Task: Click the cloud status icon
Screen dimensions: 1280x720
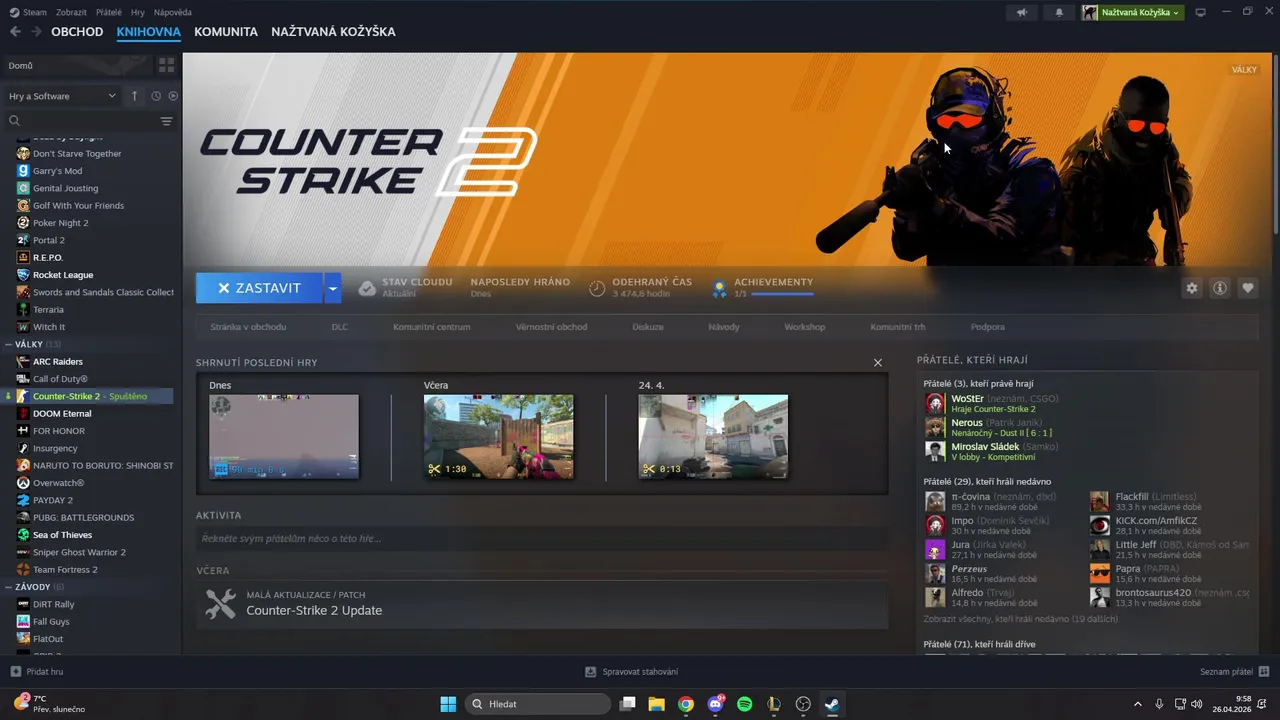Action: [367, 288]
